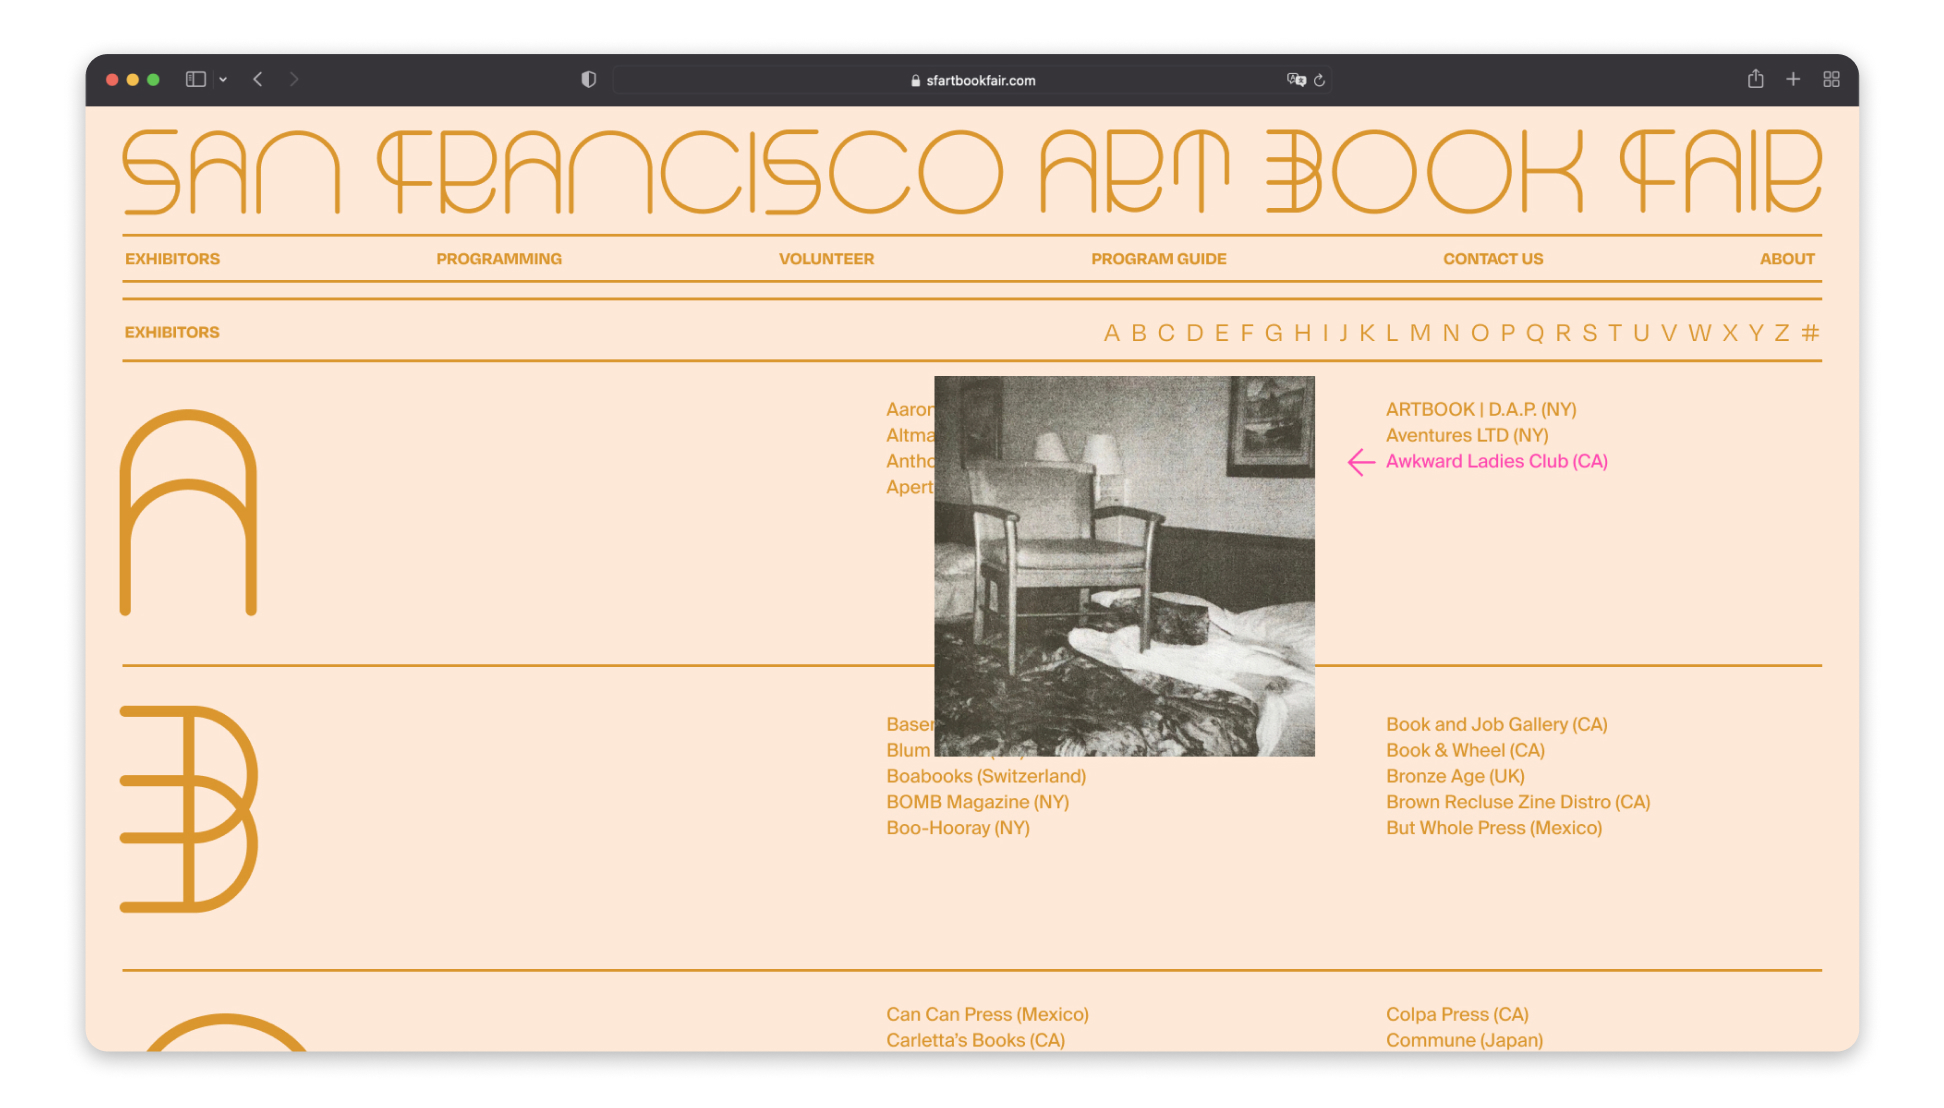The image size is (1944, 1108).
Task: Add a new tab with plus icon
Action: (1793, 79)
